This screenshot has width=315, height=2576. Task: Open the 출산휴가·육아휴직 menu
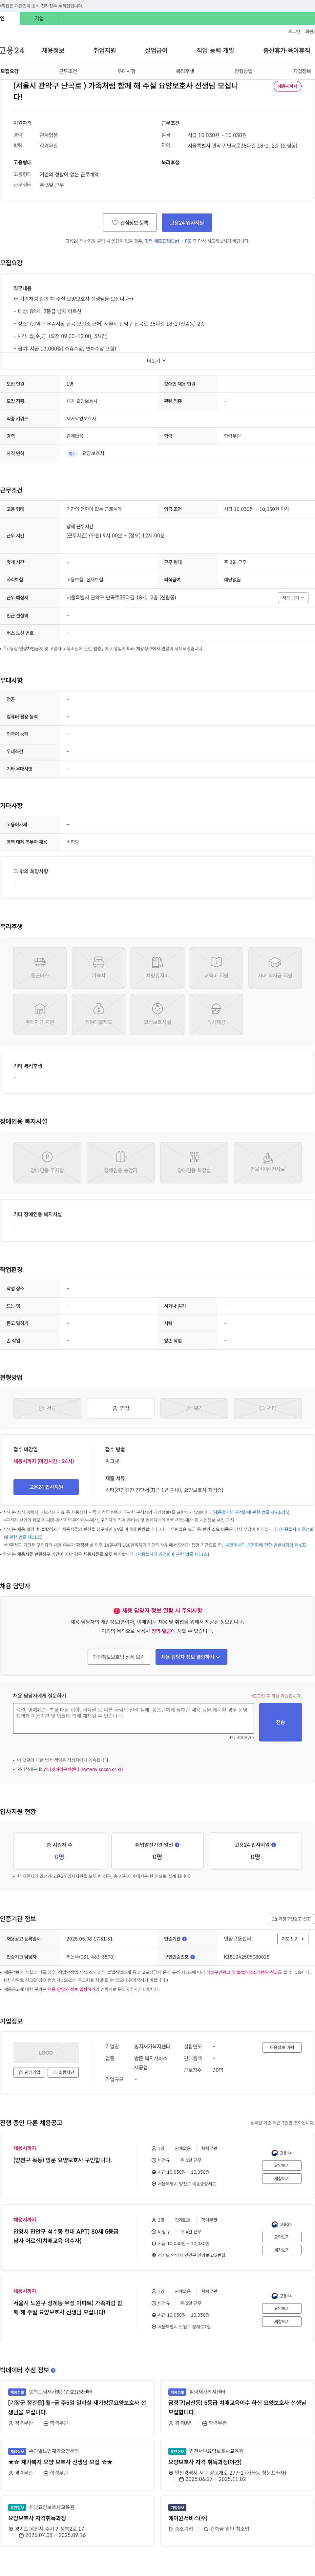pos(287,50)
